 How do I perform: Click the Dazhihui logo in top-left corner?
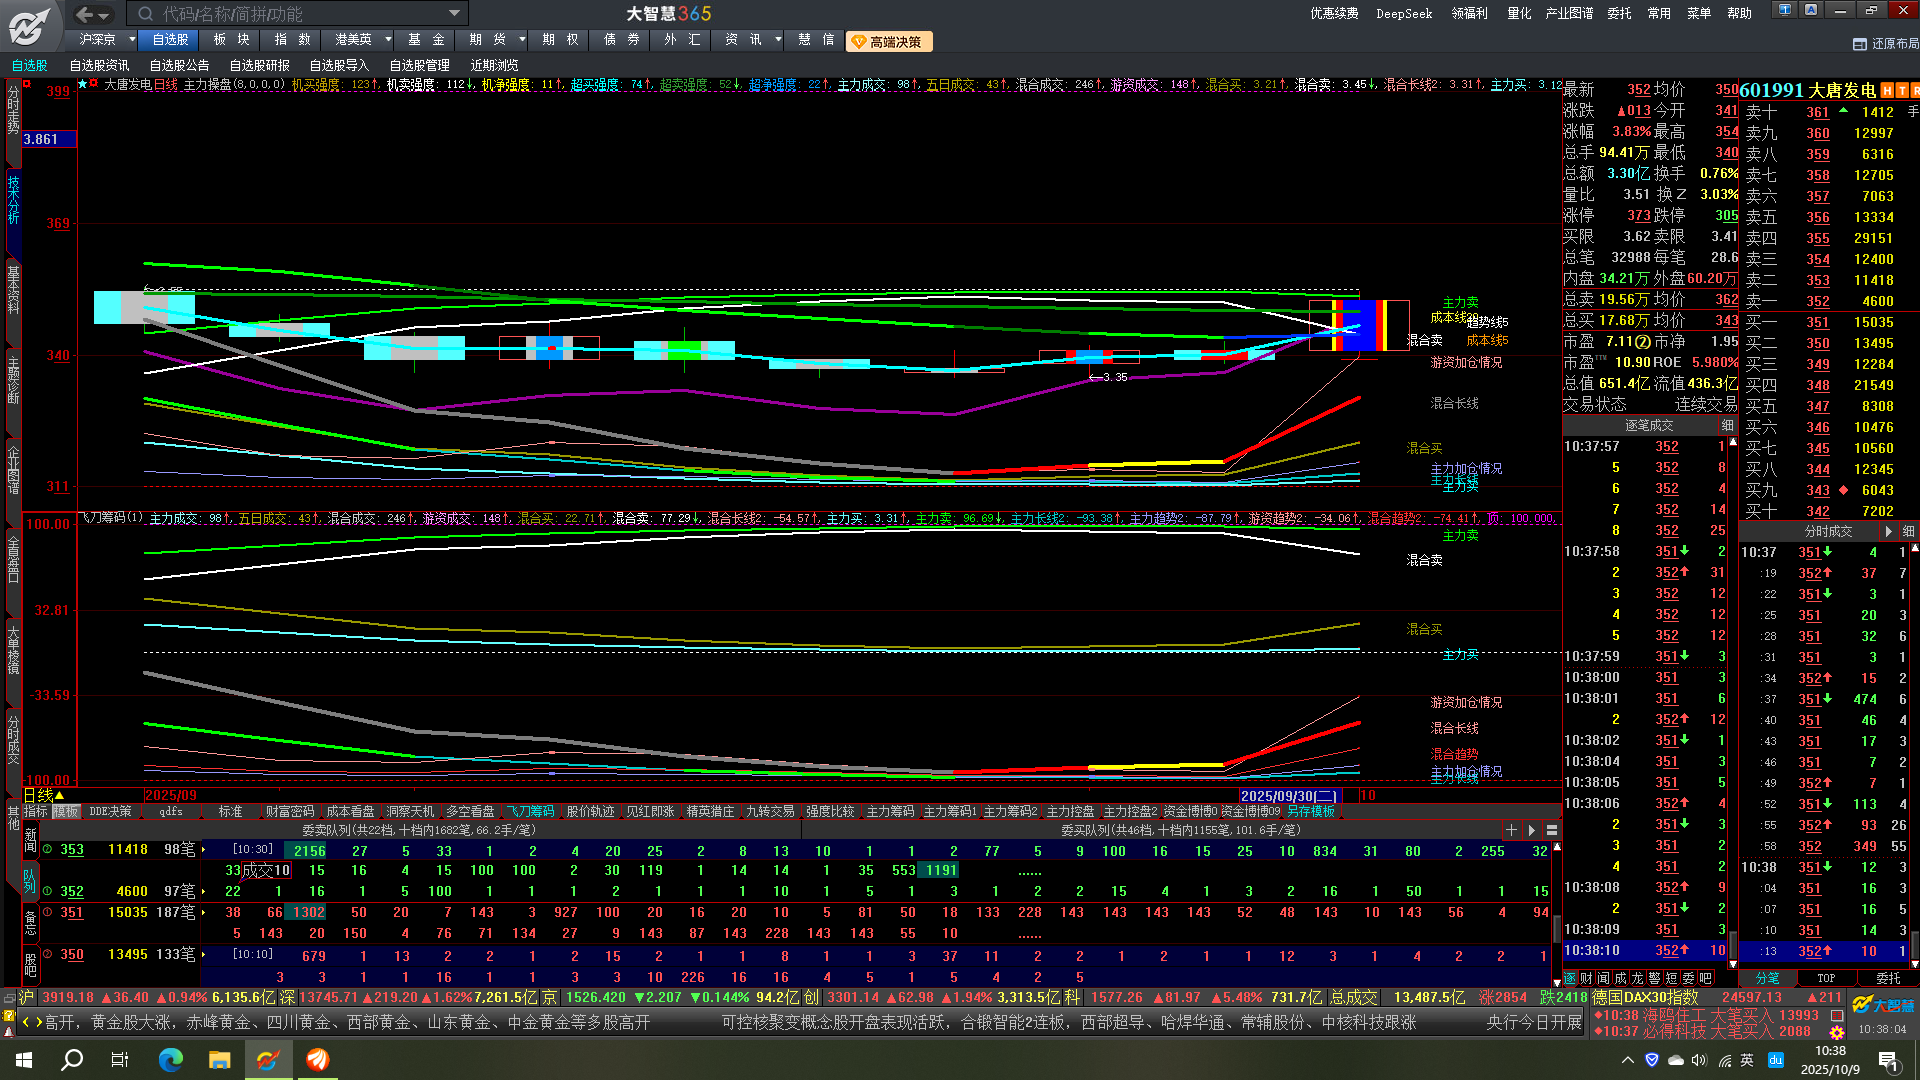pos(30,27)
